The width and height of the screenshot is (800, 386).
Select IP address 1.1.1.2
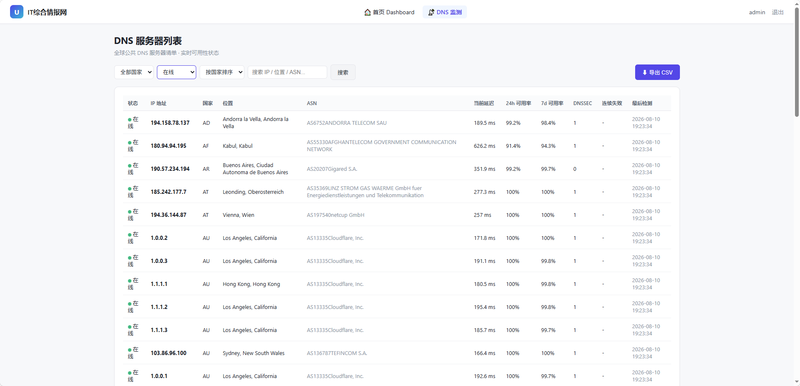[159, 307]
